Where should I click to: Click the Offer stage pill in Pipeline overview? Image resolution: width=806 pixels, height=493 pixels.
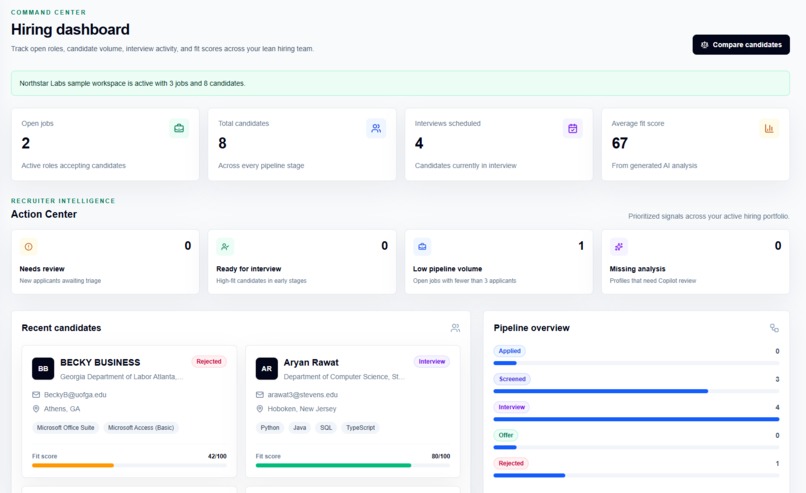click(x=506, y=435)
